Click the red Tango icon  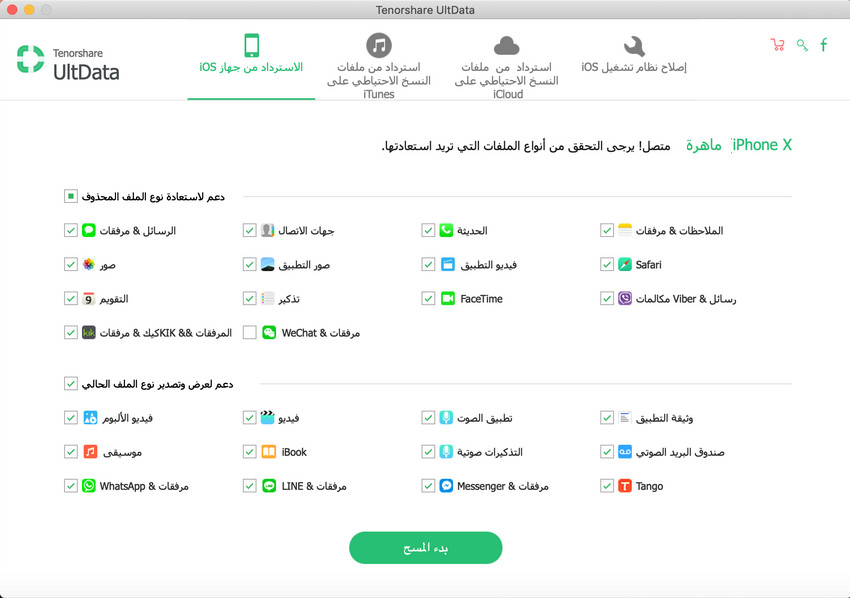[x=625, y=486]
